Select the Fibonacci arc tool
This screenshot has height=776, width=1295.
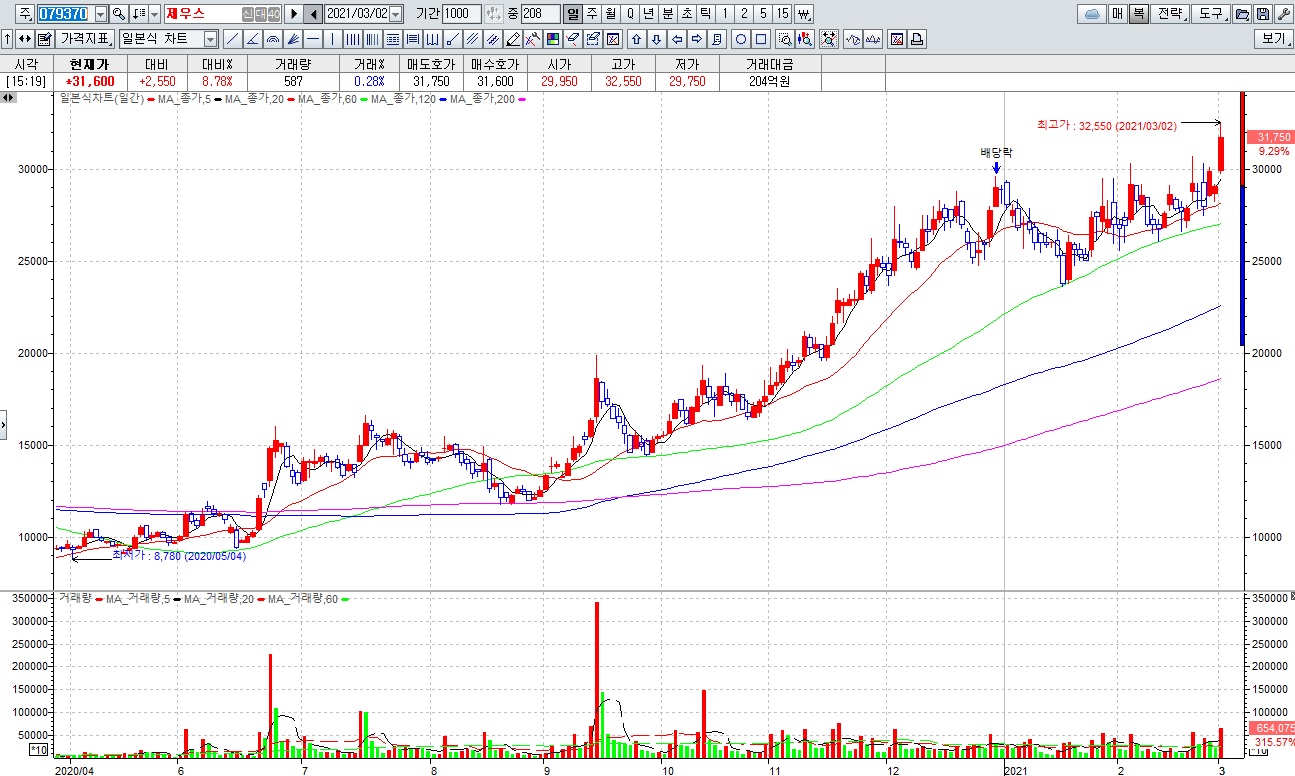272,39
